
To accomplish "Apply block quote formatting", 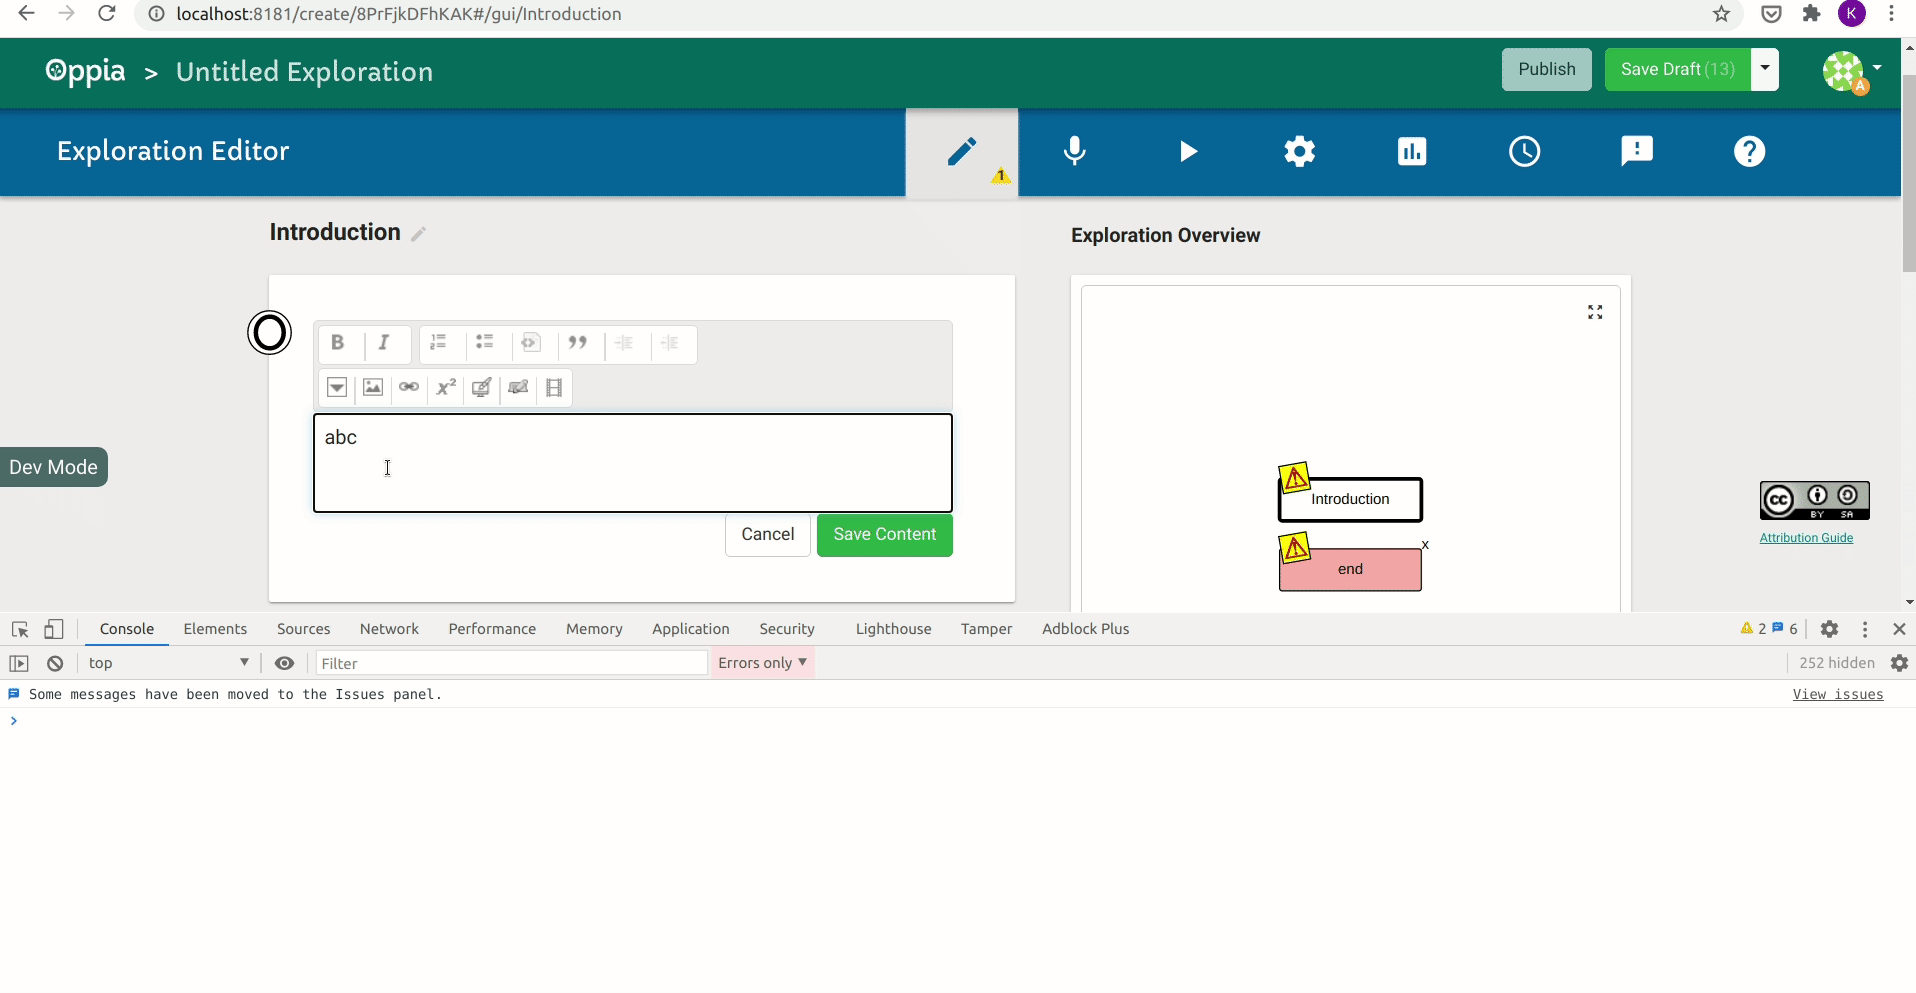I will (577, 343).
